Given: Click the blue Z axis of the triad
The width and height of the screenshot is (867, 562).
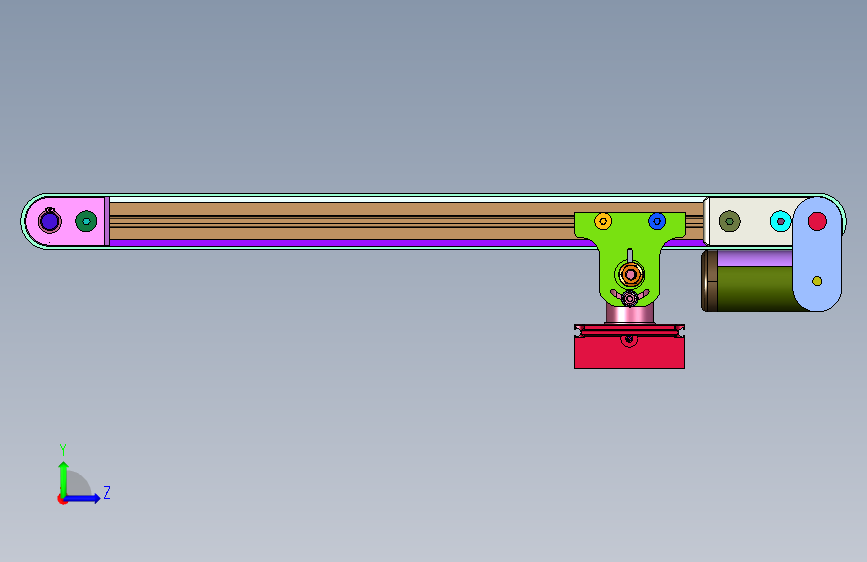Looking at the screenshot, I should click(83, 498).
